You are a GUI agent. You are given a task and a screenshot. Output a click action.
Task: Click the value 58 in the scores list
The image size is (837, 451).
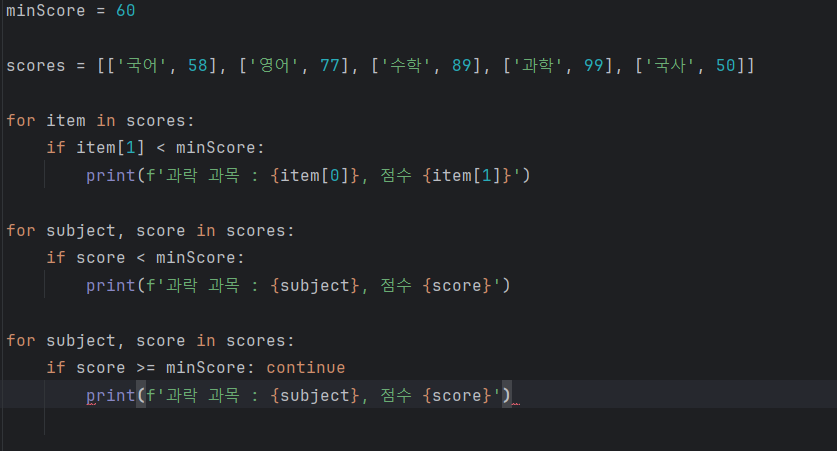tap(198, 66)
